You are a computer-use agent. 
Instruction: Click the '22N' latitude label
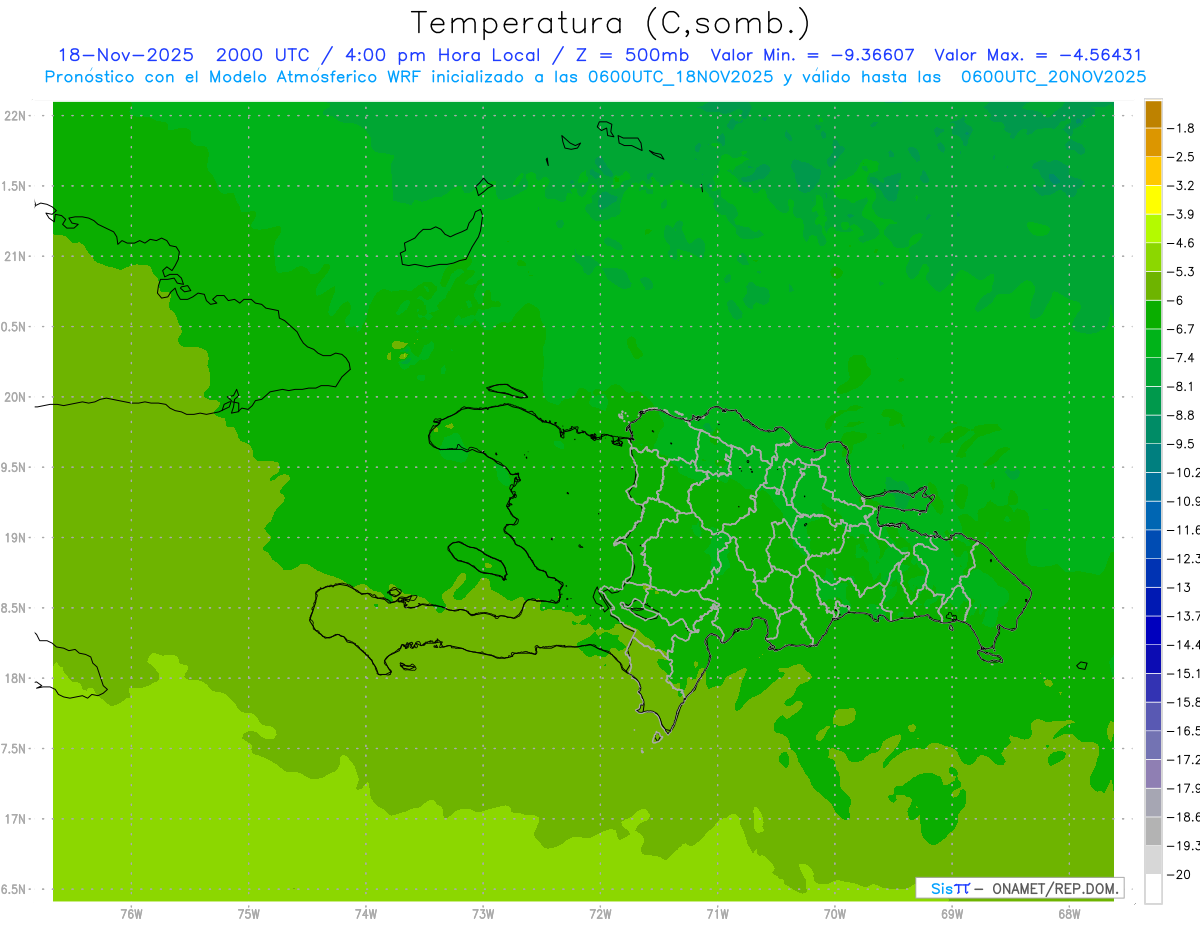click(14, 116)
